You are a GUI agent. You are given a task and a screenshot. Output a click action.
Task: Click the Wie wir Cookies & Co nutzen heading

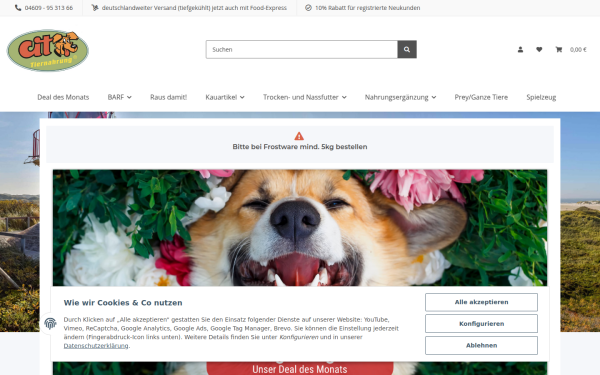tap(123, 303)
